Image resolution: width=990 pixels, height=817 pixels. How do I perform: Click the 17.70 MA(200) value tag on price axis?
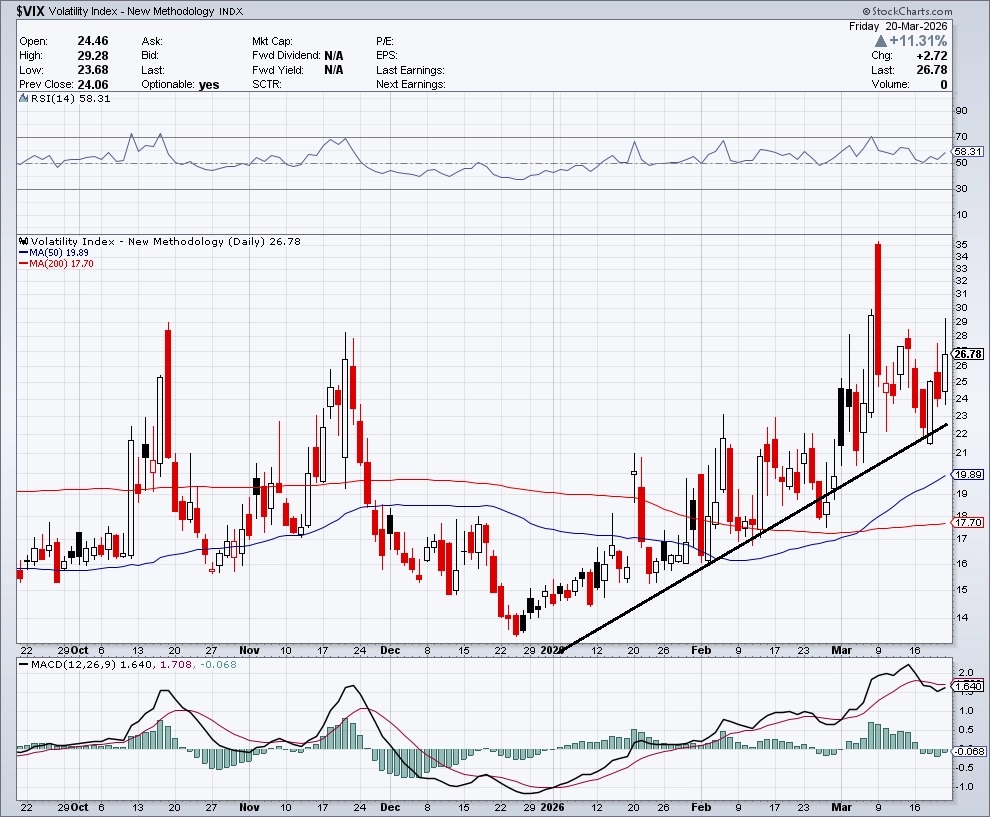tap(968, 523)
